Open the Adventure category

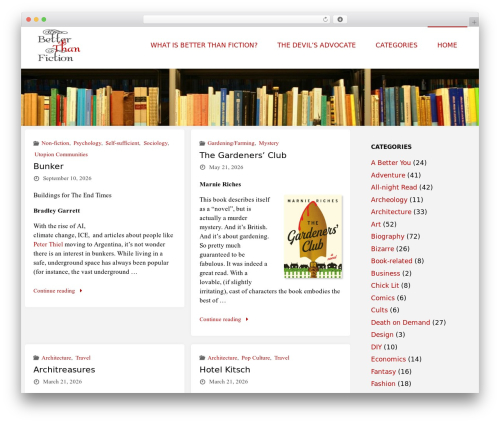click(x=388, y=175)
